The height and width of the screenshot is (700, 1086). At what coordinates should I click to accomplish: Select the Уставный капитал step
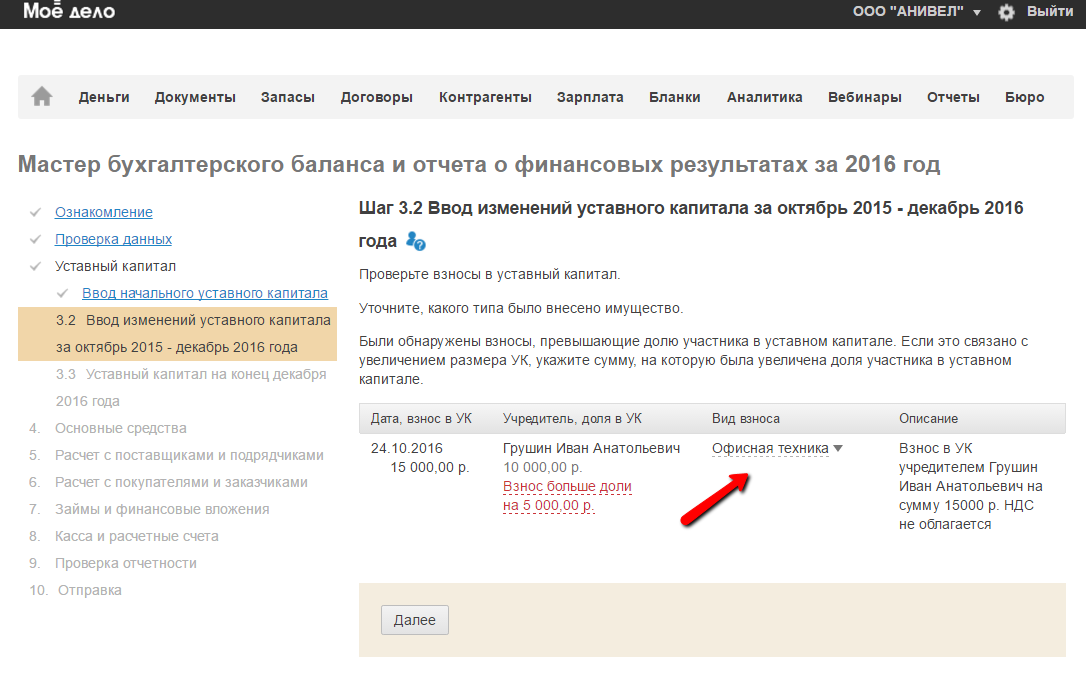115,266
